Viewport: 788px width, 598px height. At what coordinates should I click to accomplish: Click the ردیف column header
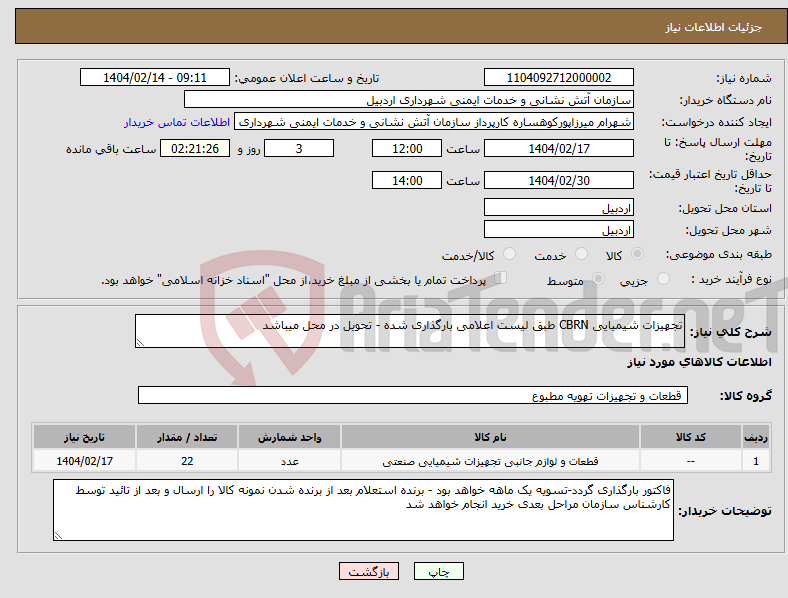pos(756,437)
